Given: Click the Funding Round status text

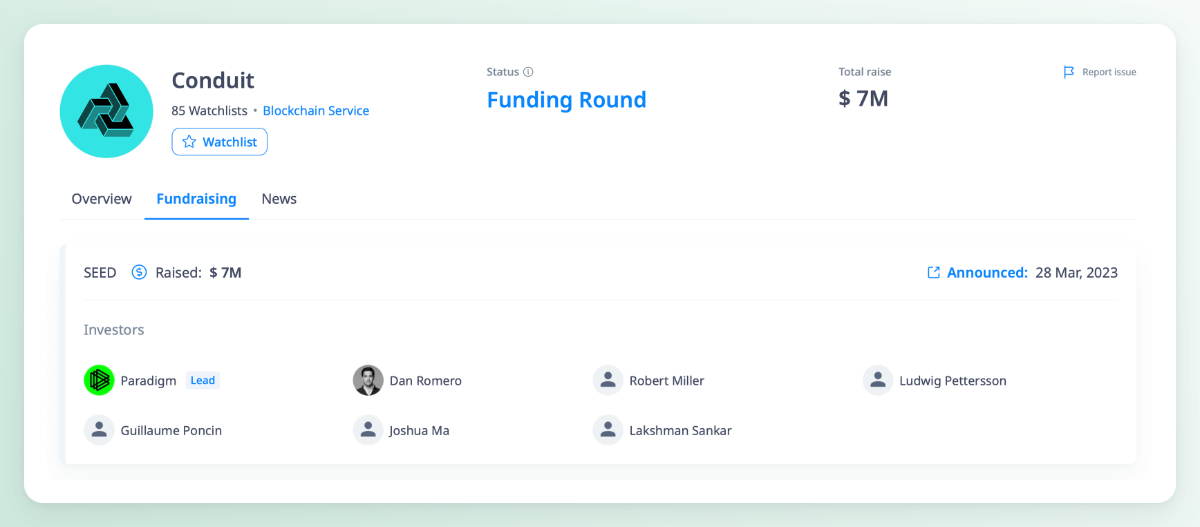Looking at the screenshot, I should tap(566, 100).
